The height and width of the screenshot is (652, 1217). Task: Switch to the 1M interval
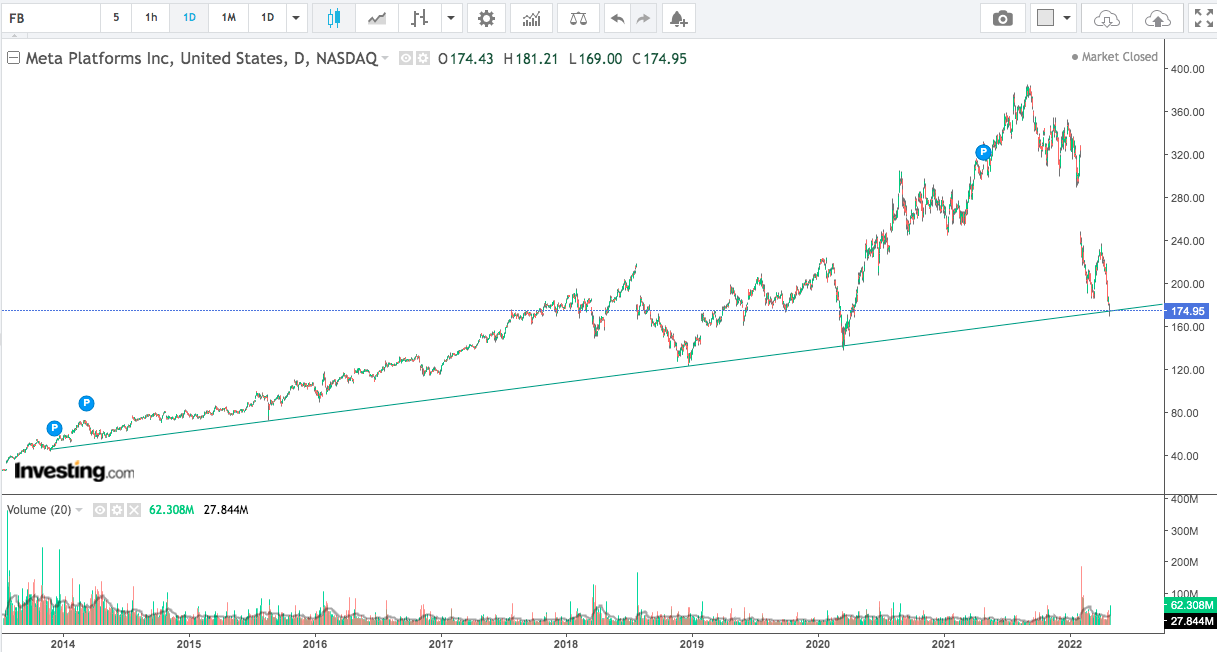click(x=229, y=18)
